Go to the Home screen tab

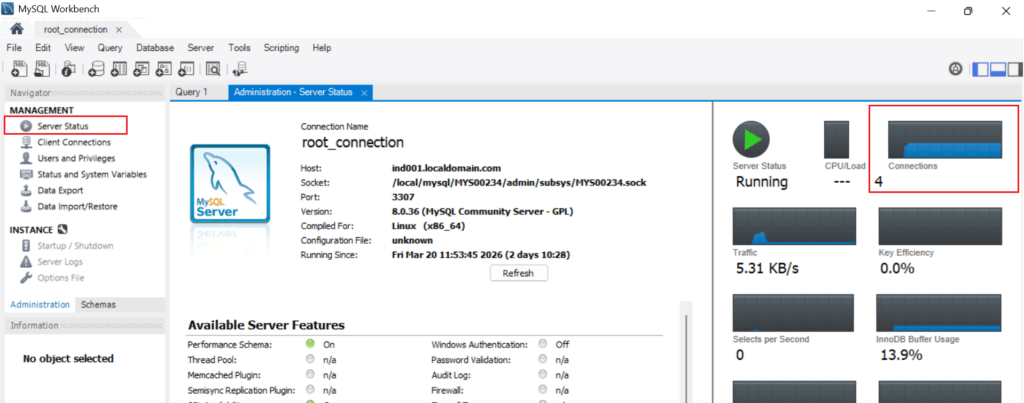17,29
